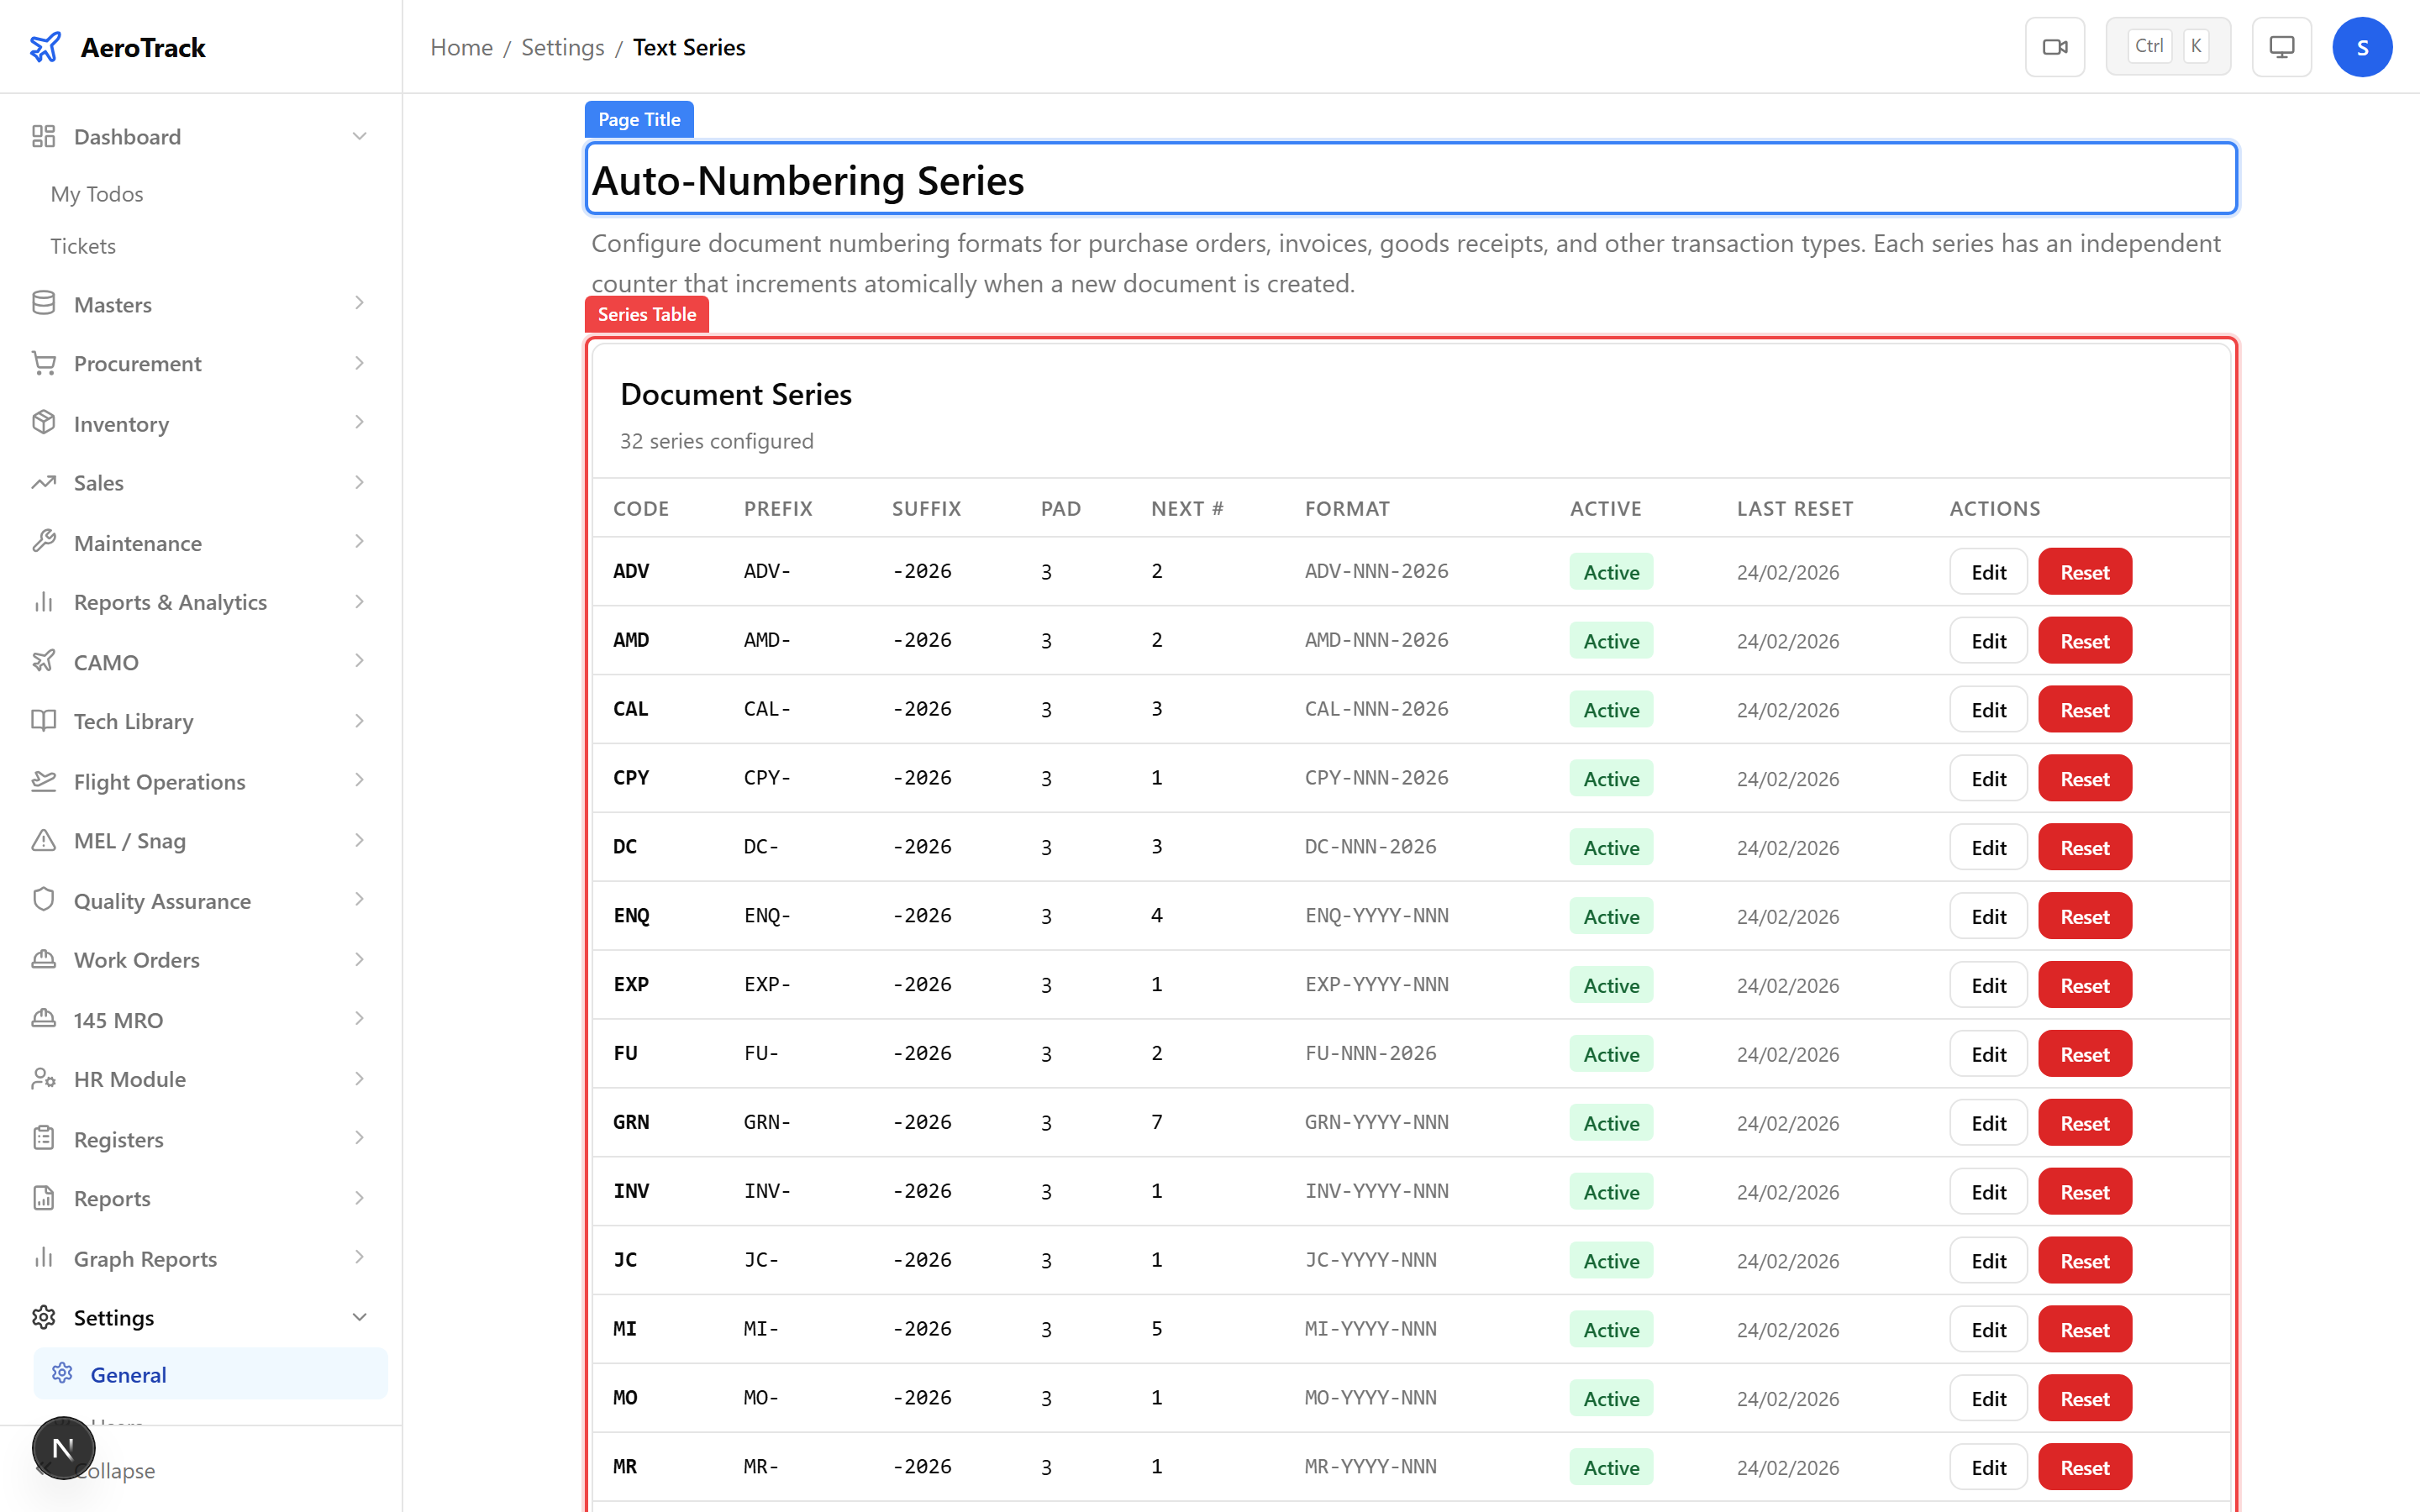Viewport: 2420px width, 1512px height.
Task: Toggle Active status on the GRN series row
Action: point(1610,1122)
